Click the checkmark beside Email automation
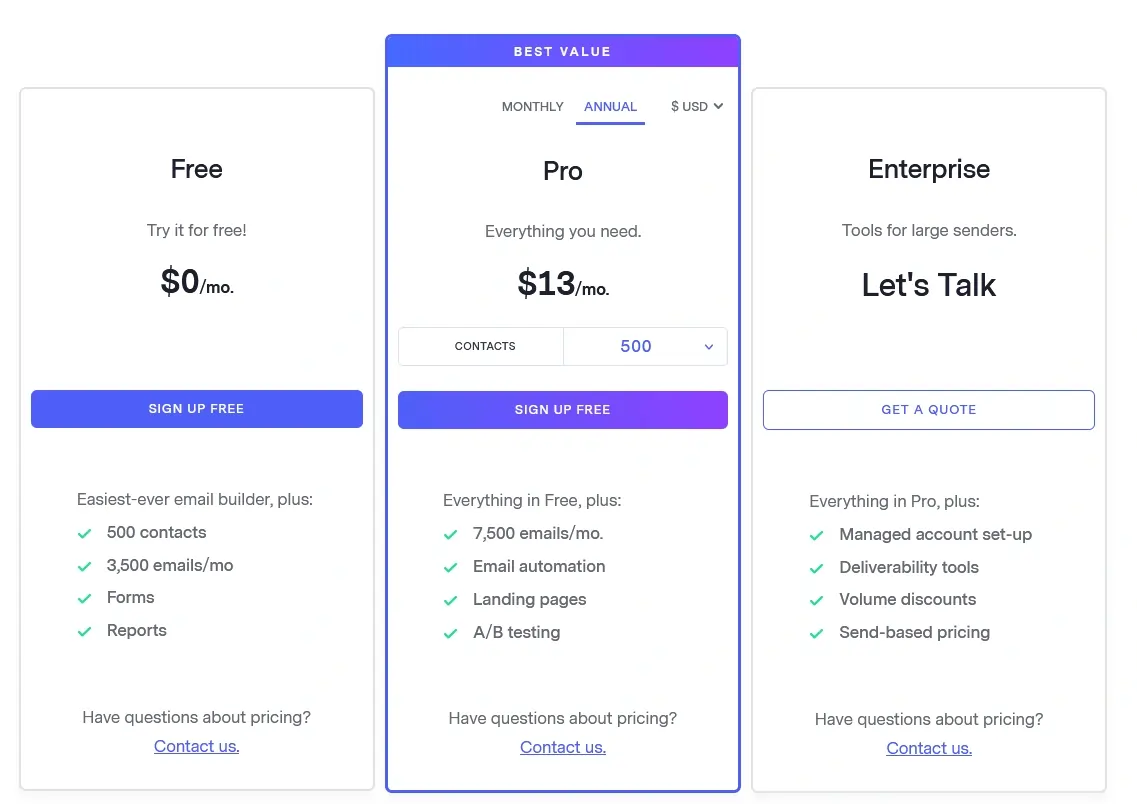 click(x=451, y=566)
